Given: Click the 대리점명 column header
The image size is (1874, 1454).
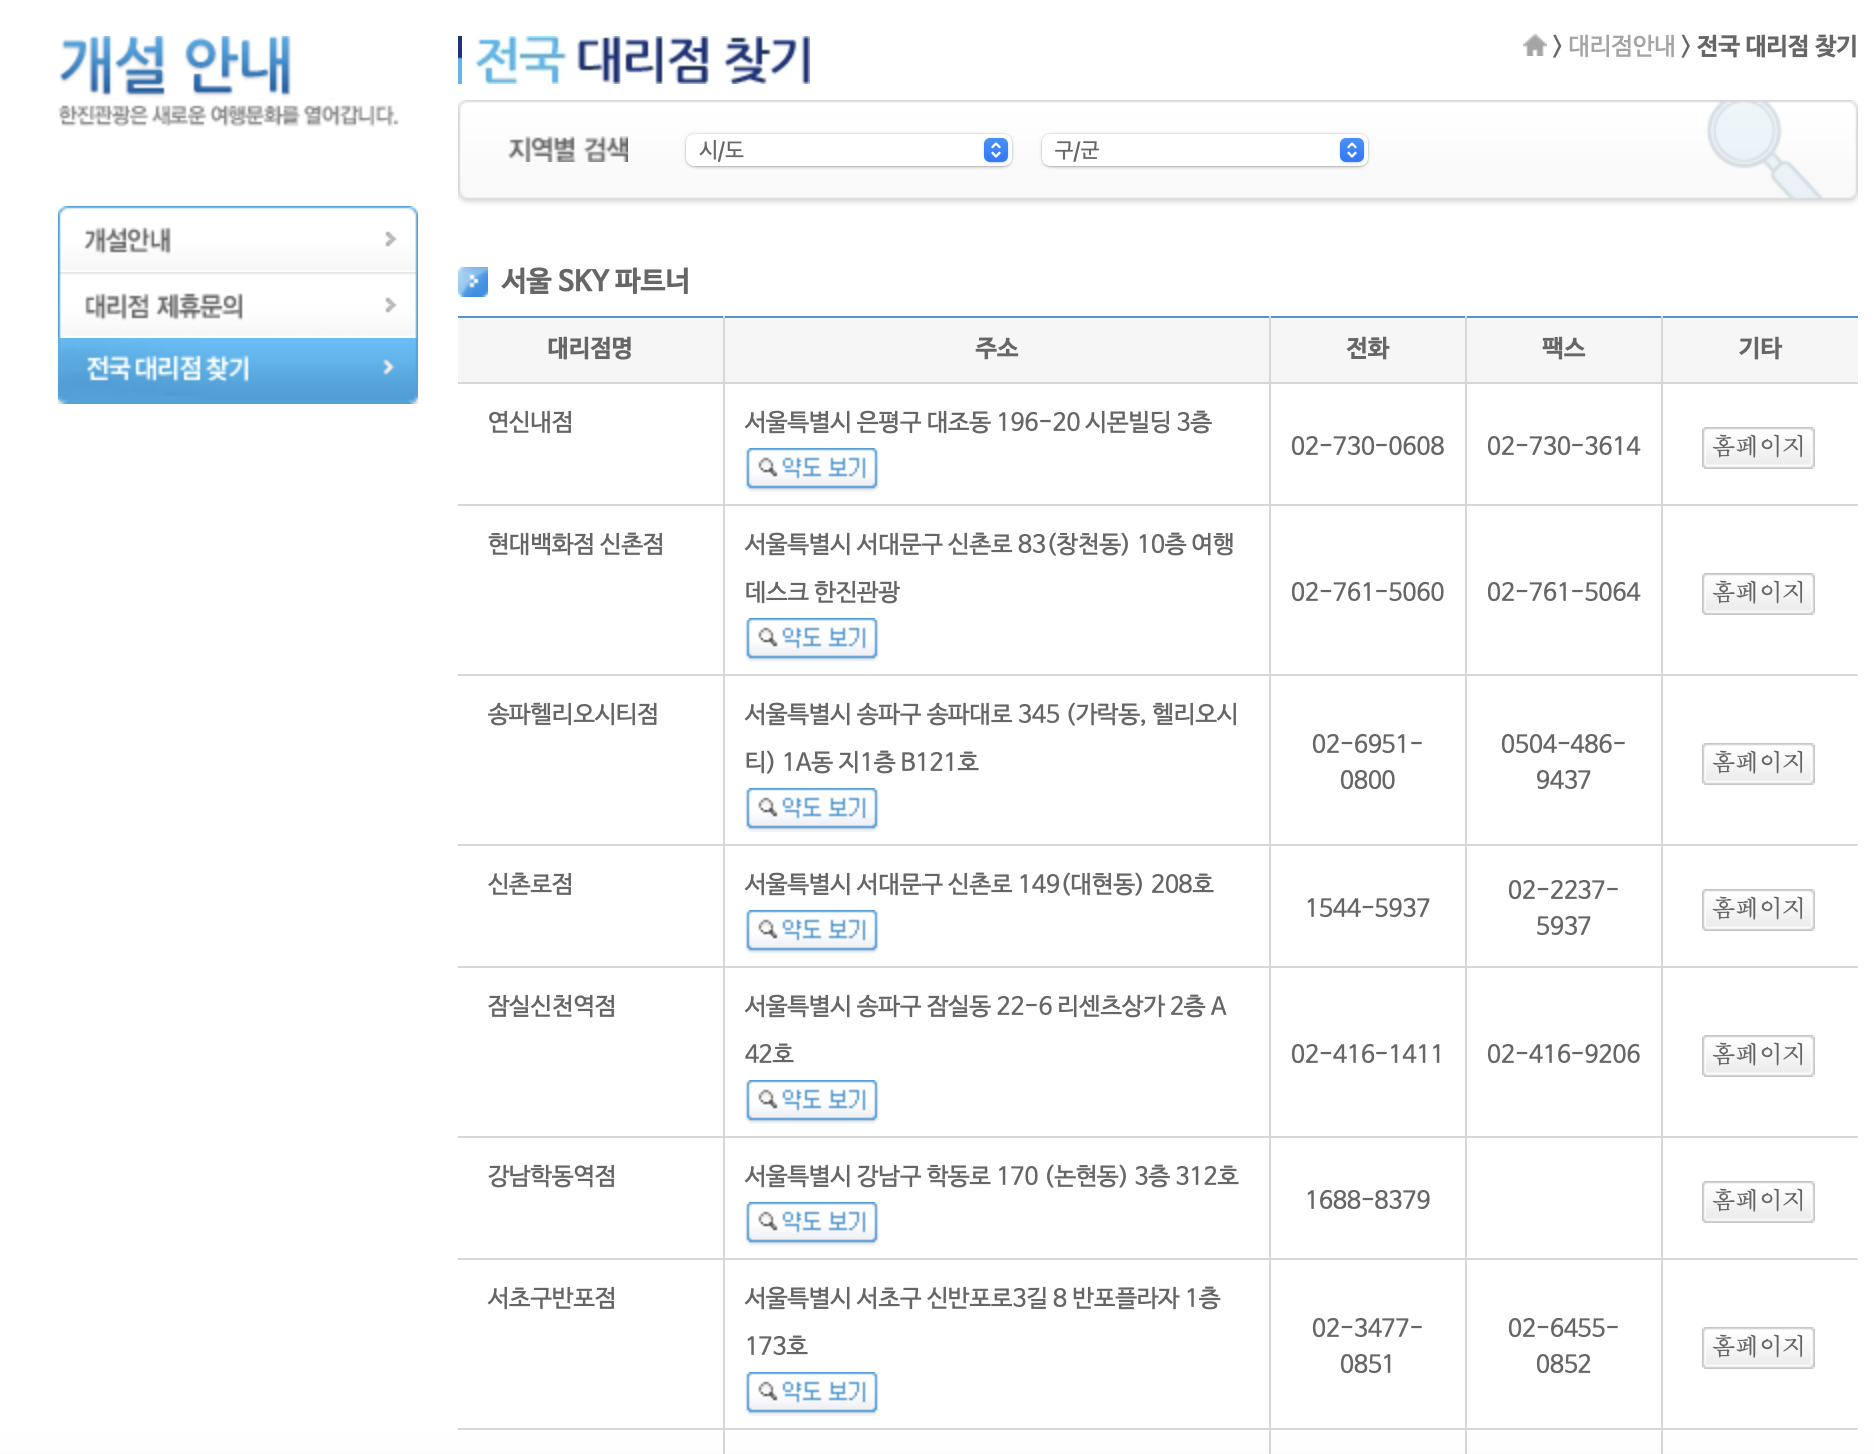Looking at the screenshot, I should pyautogui.click(x=590, y=348).
